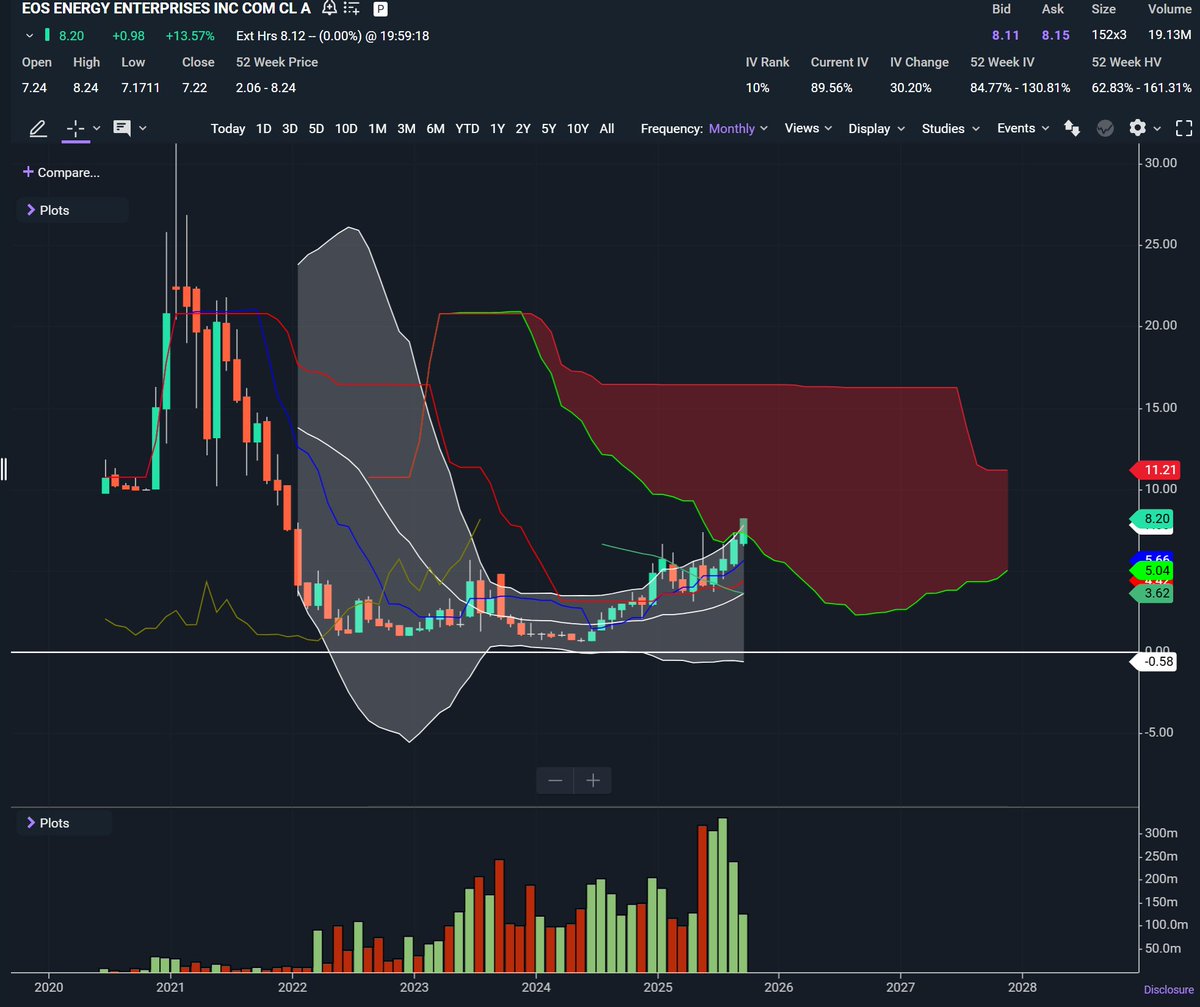Set chart range to 1D
This screenshot has width=1200, height=1007.
tap(263, 128)
